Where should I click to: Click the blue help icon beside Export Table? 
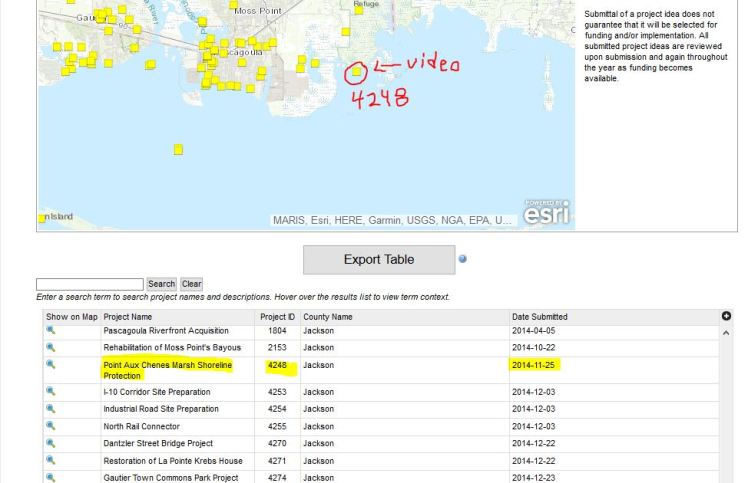(462, 259)
